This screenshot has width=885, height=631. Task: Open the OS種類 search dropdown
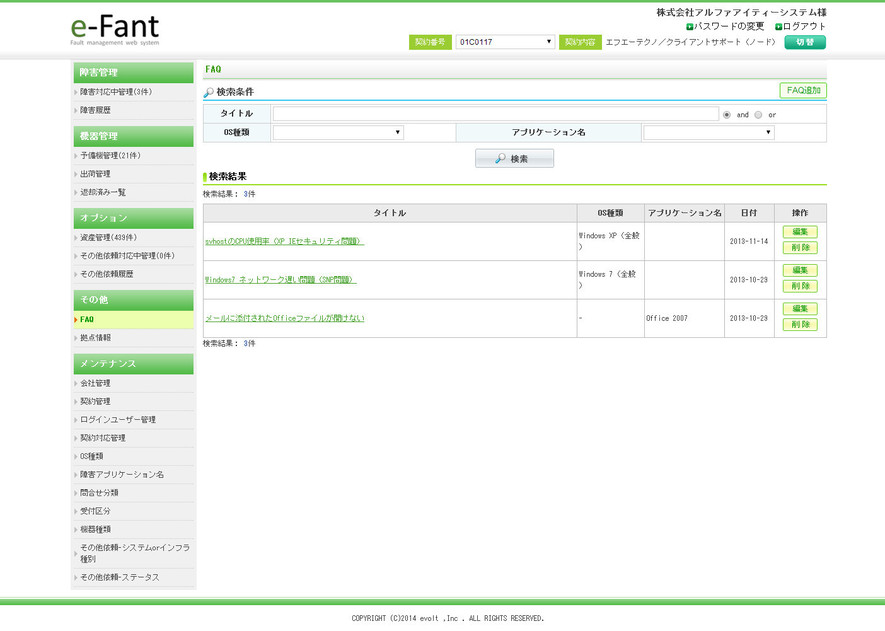tap(338, 132)
